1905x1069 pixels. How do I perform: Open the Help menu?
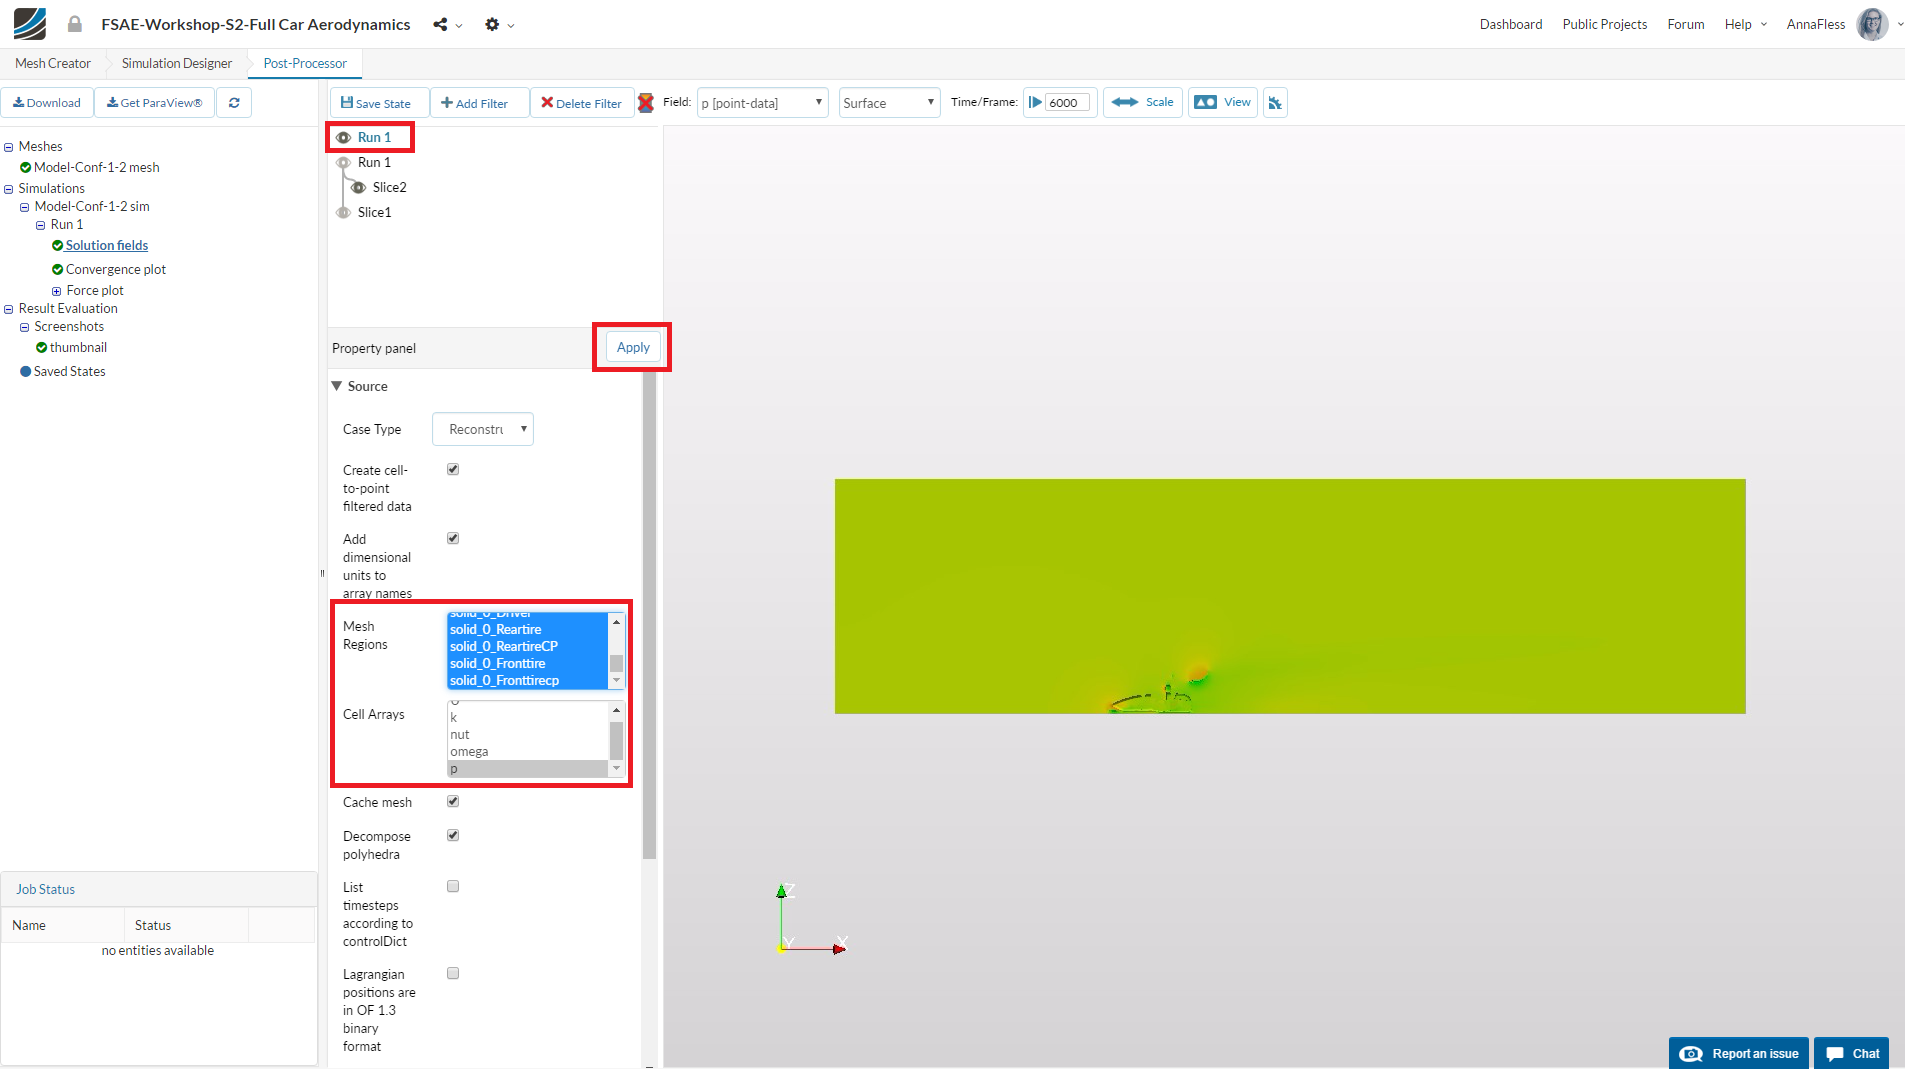(1746, 24)
